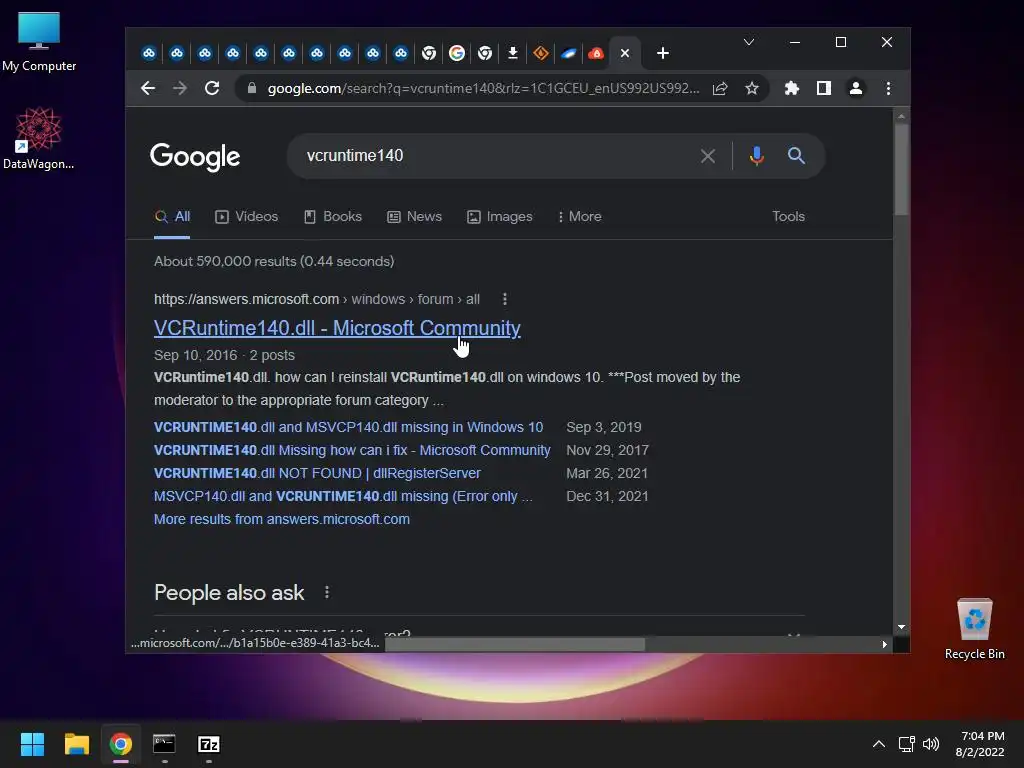Switch to the tab with the red cloud favicon
Image resolution: width=1024 pixels, height=768 pixels.
pyautogui.click(x=596, y=53)
